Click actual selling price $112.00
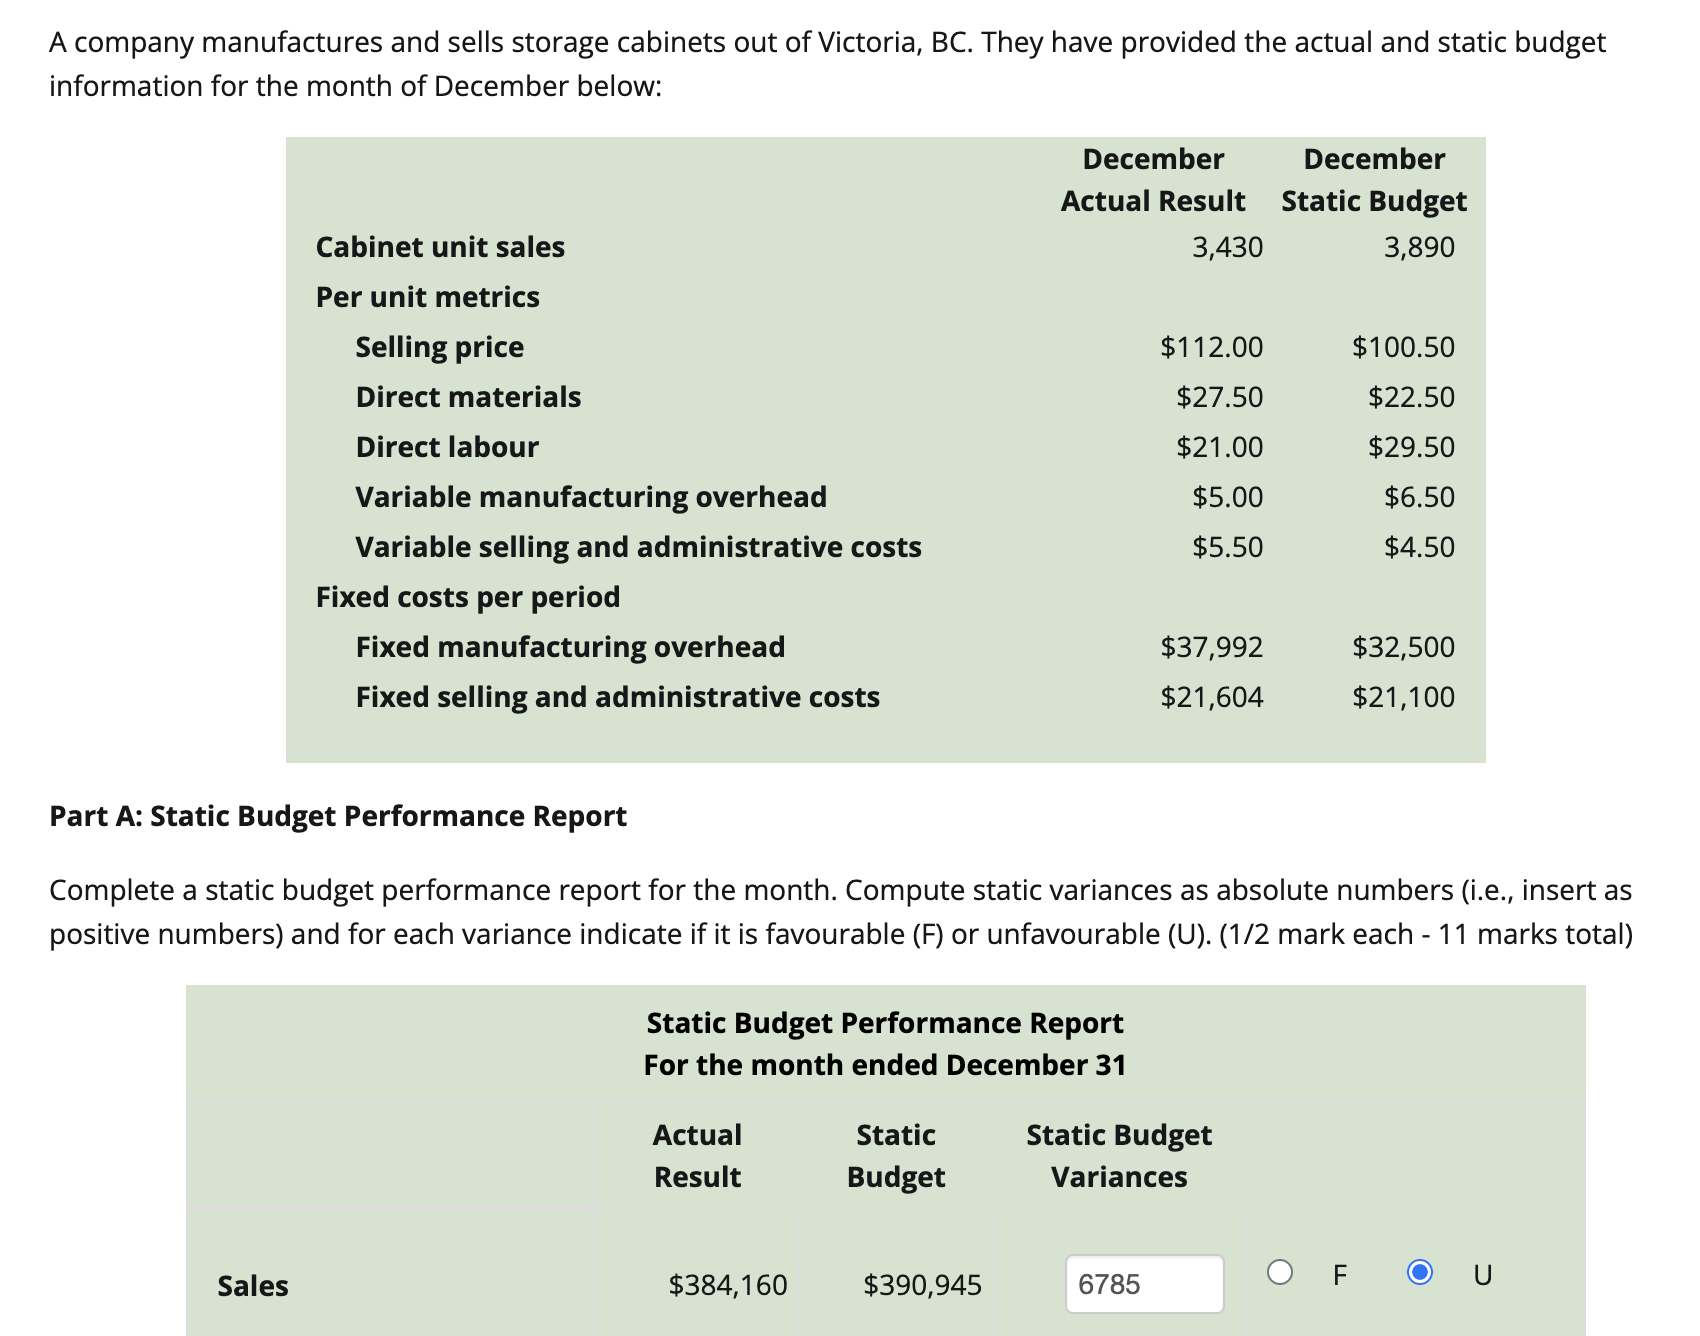1700x1336 pixels. point(1212,347)
